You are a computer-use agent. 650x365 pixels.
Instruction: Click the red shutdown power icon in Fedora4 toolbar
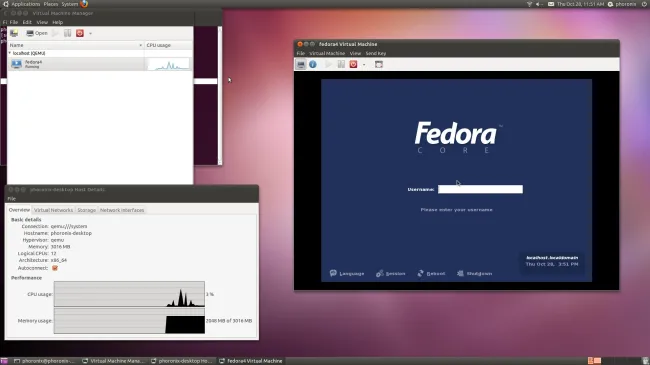click(353, 64)
